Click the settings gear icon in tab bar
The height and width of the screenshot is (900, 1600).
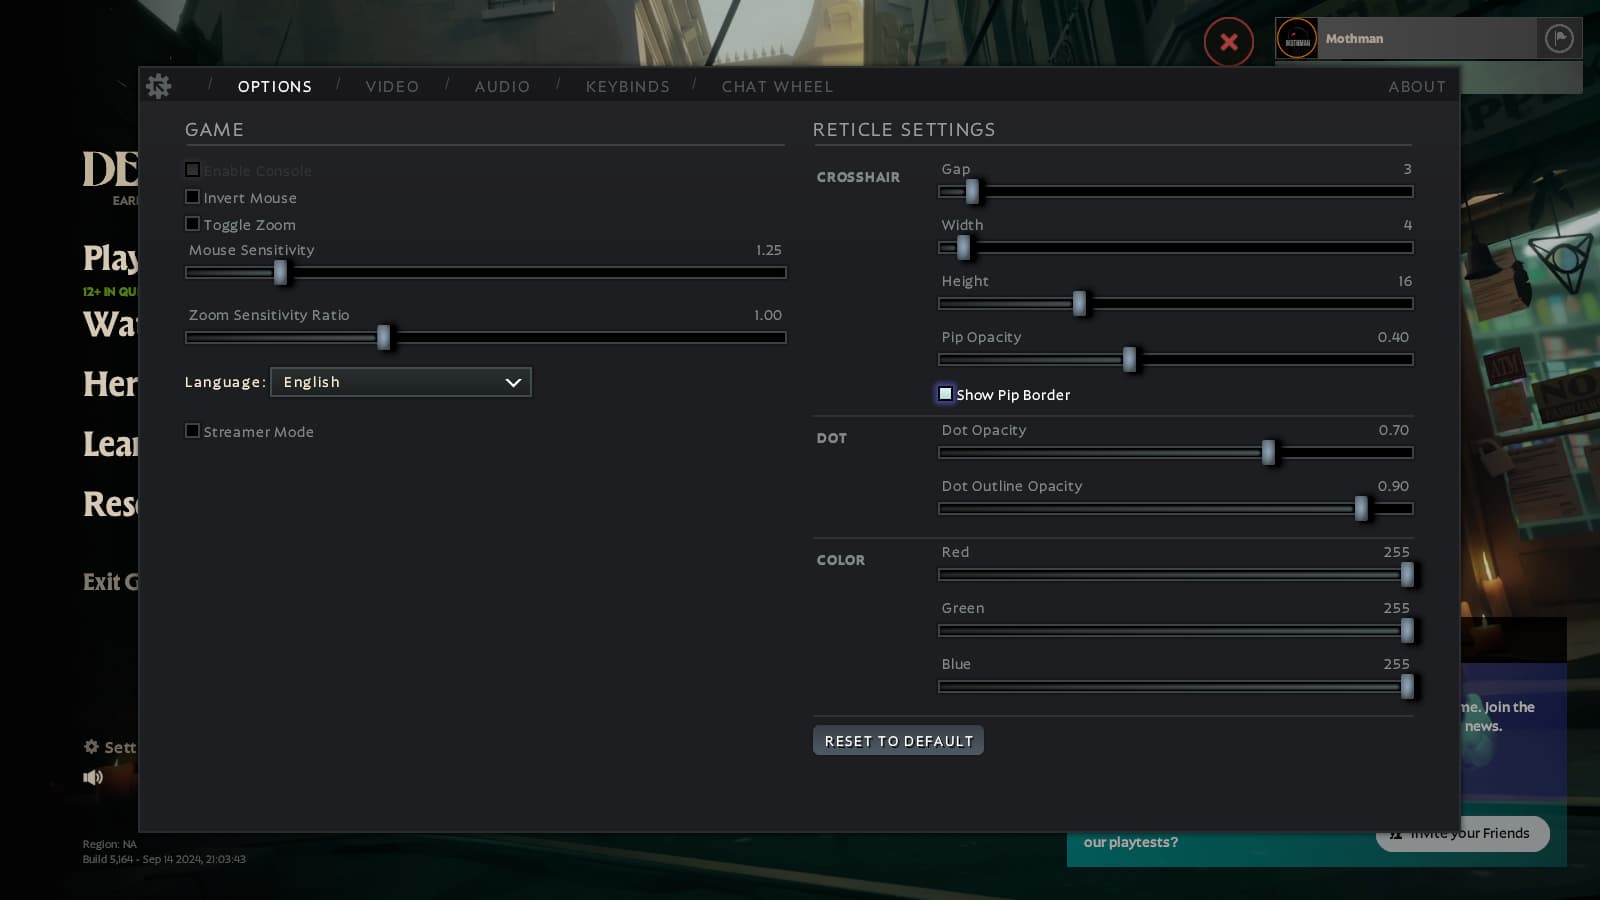click(158, 86)
